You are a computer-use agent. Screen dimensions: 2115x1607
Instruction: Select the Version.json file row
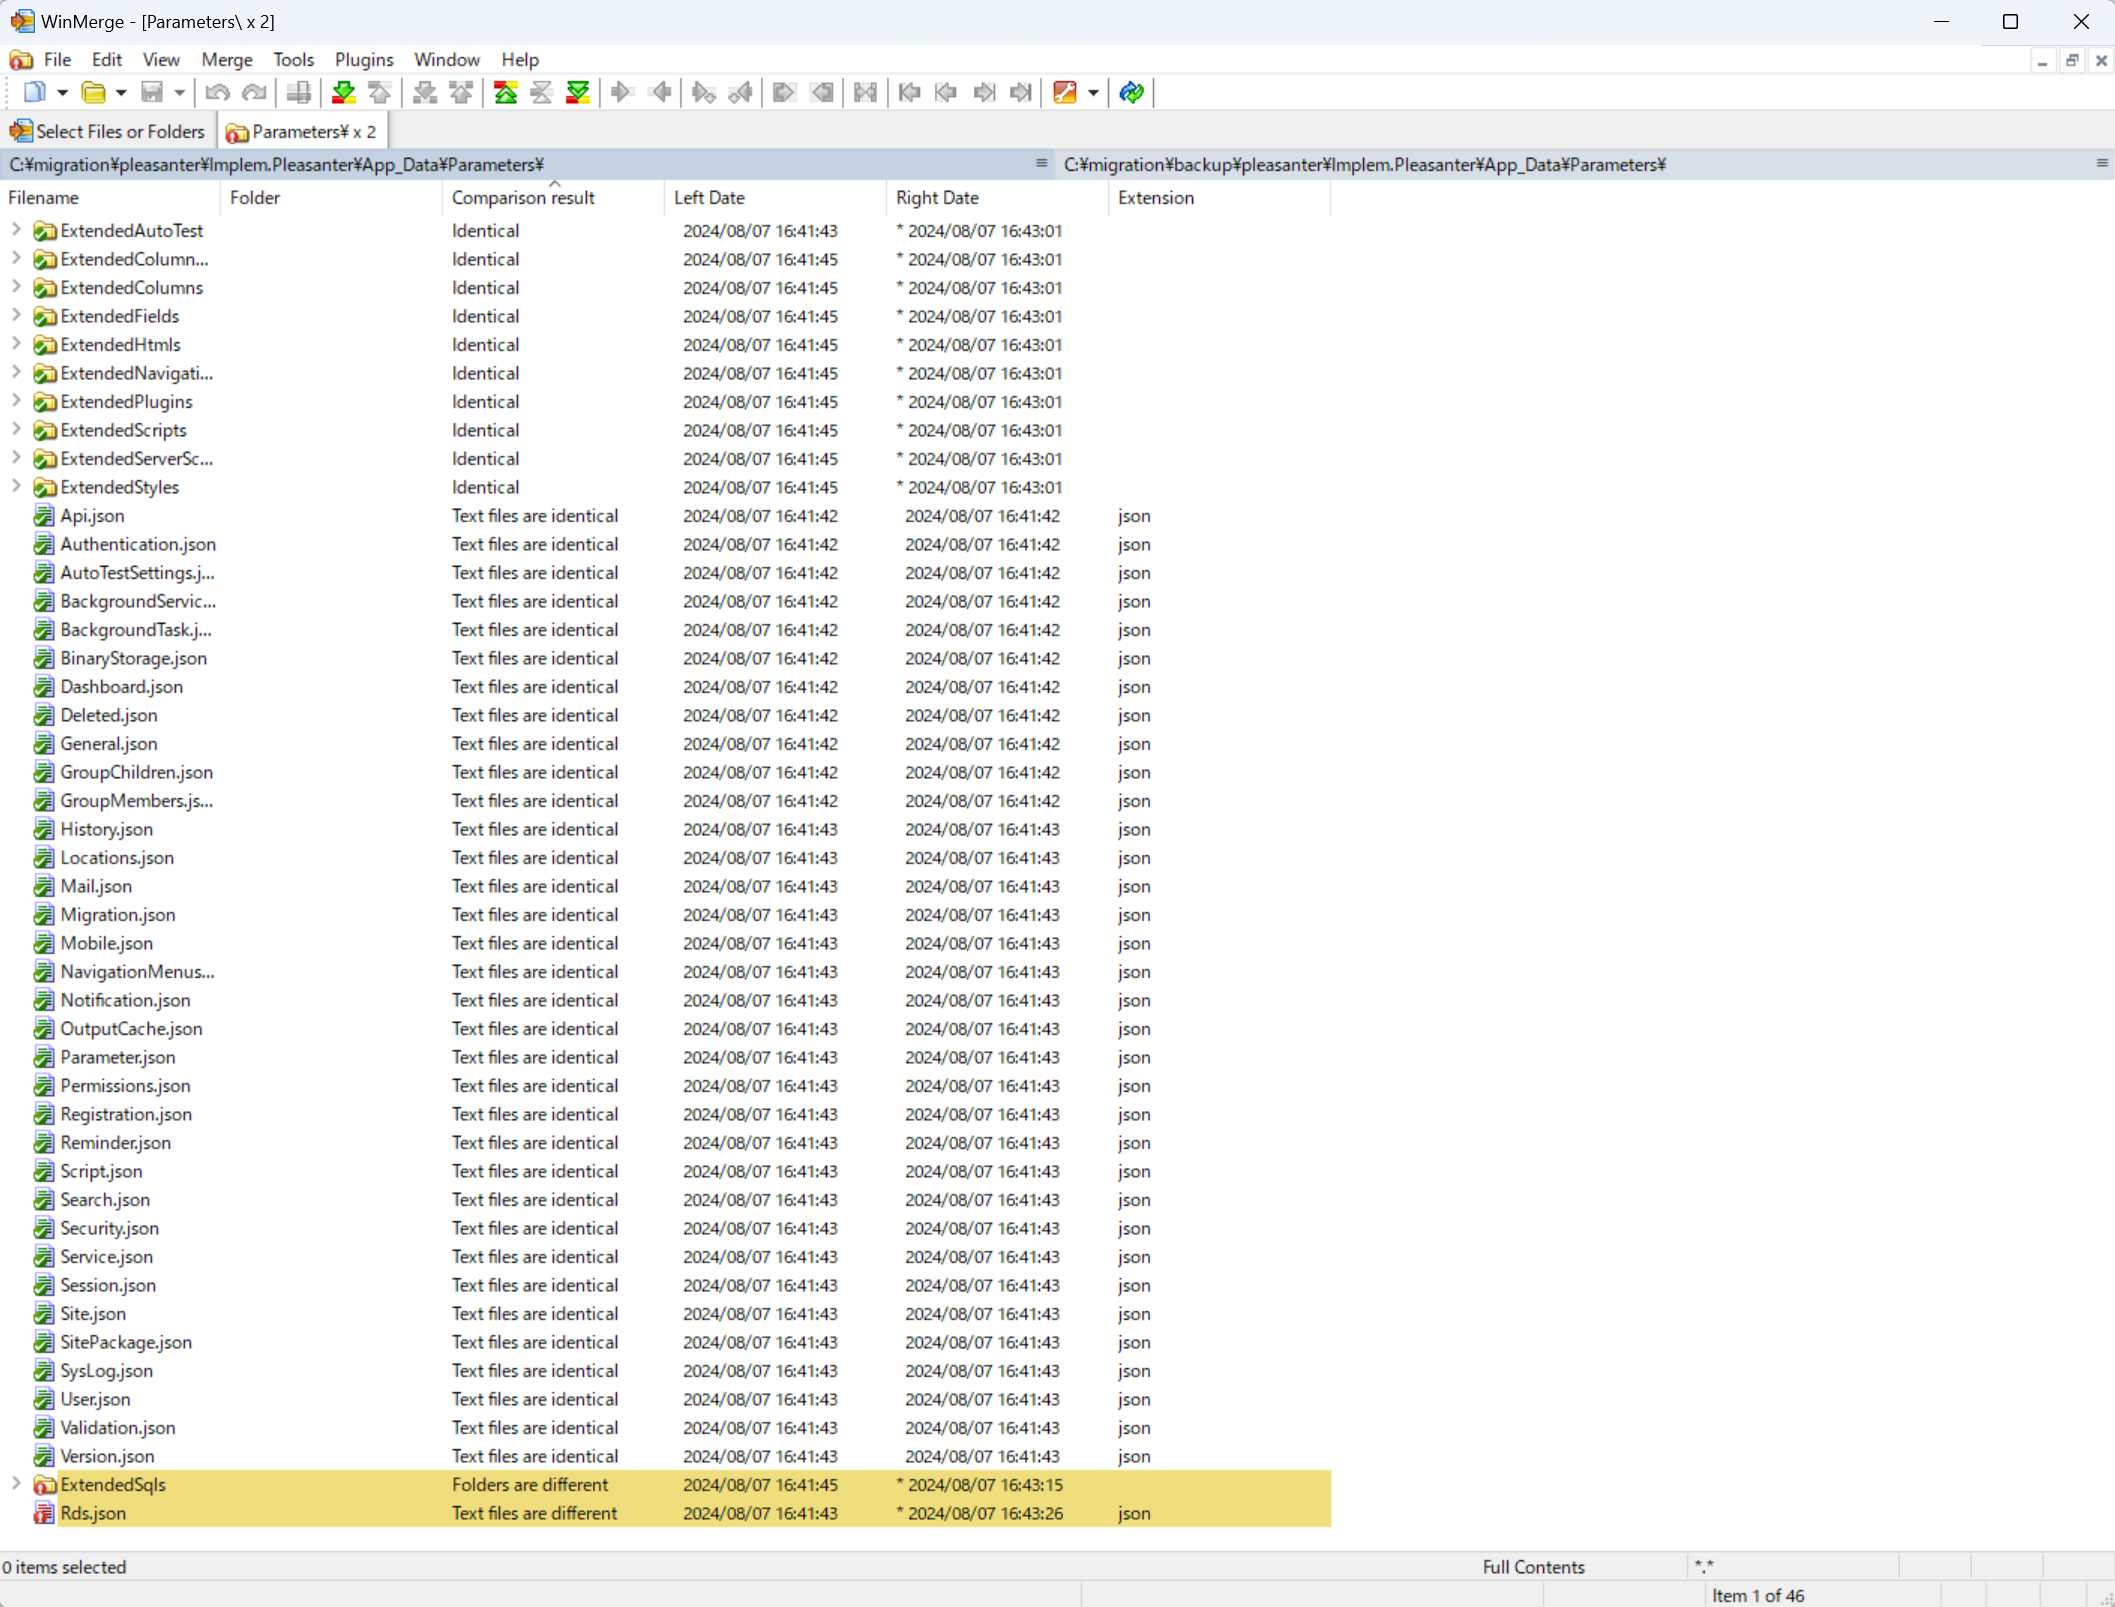click(665, 1456)
